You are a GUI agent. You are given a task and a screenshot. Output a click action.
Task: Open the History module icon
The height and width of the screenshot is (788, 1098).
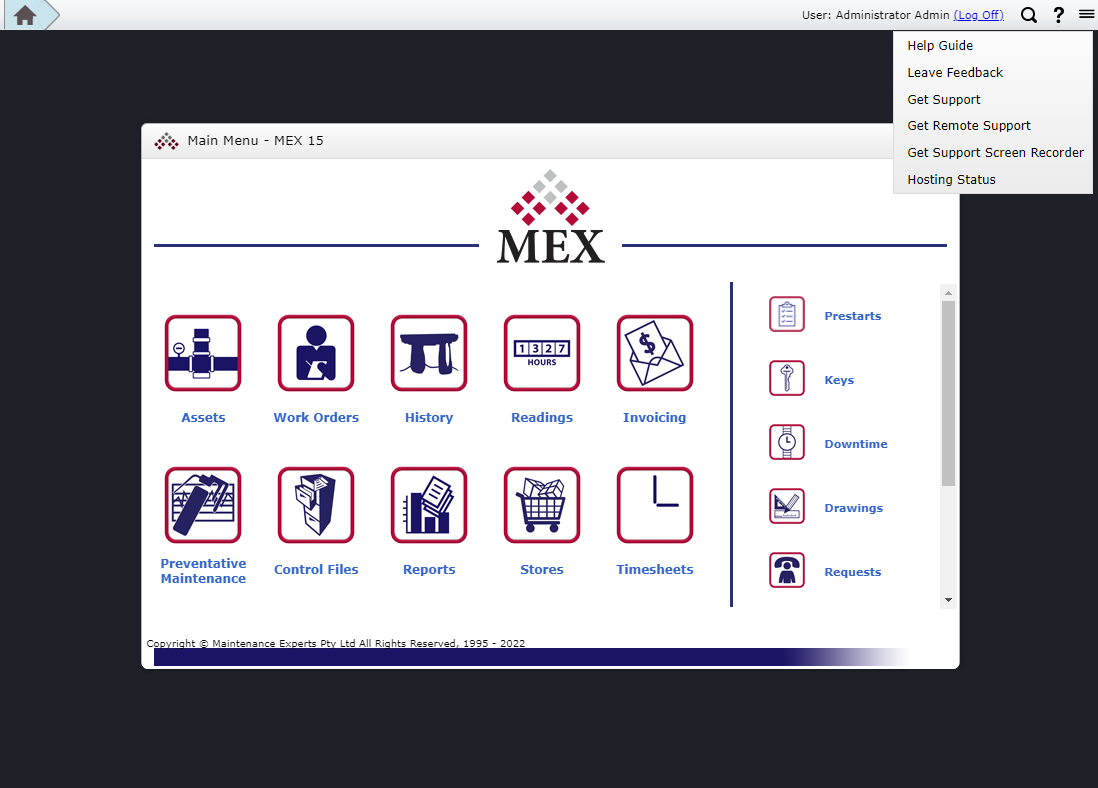point(429,353)
